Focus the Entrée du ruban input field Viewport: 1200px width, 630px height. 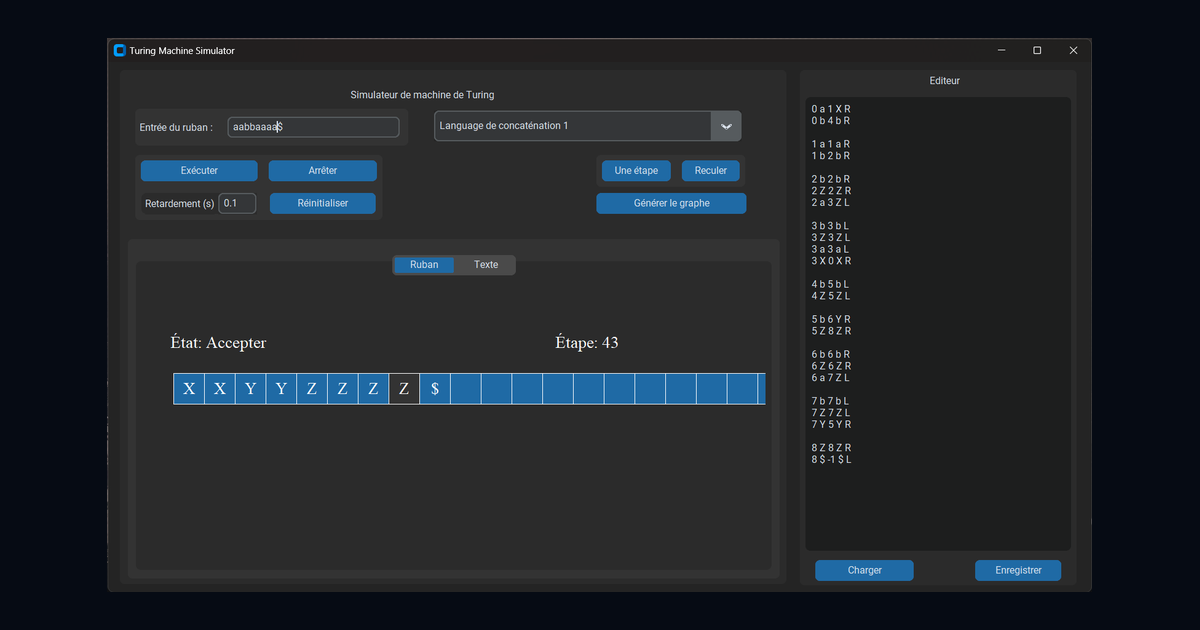coord(313,127)
